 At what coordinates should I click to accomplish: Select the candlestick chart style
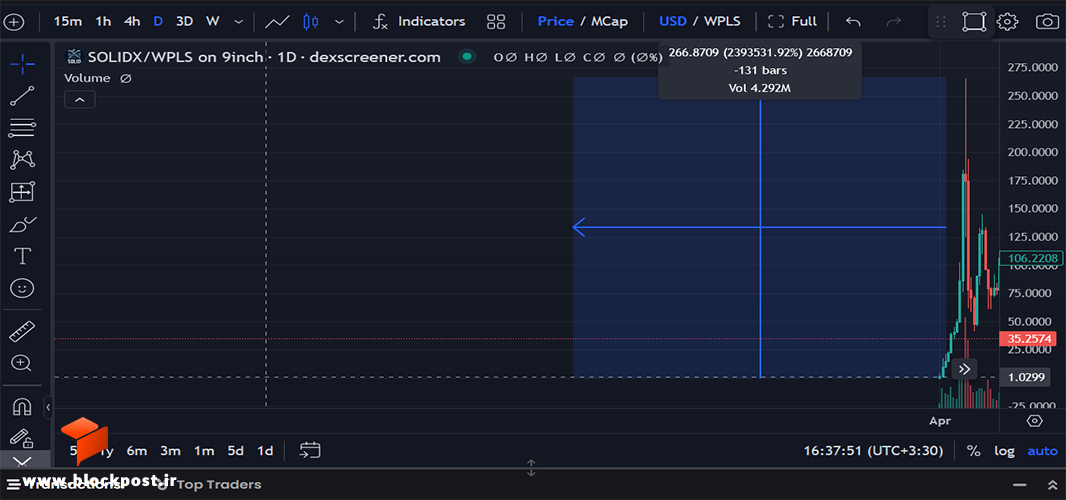(x=311, y=22)
